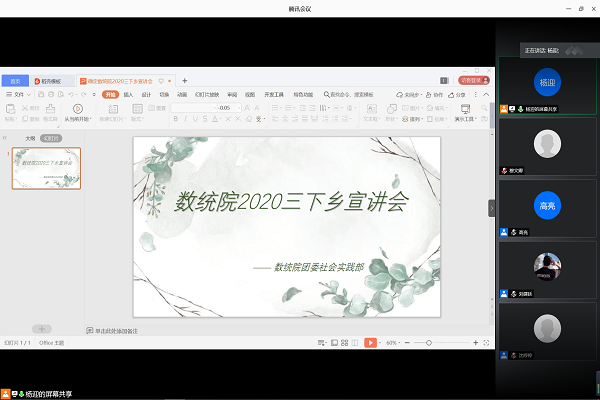The image size is (600, 400).
Task: Click fit-to-window icon at status bar end
Action: [x=485, y=343]
